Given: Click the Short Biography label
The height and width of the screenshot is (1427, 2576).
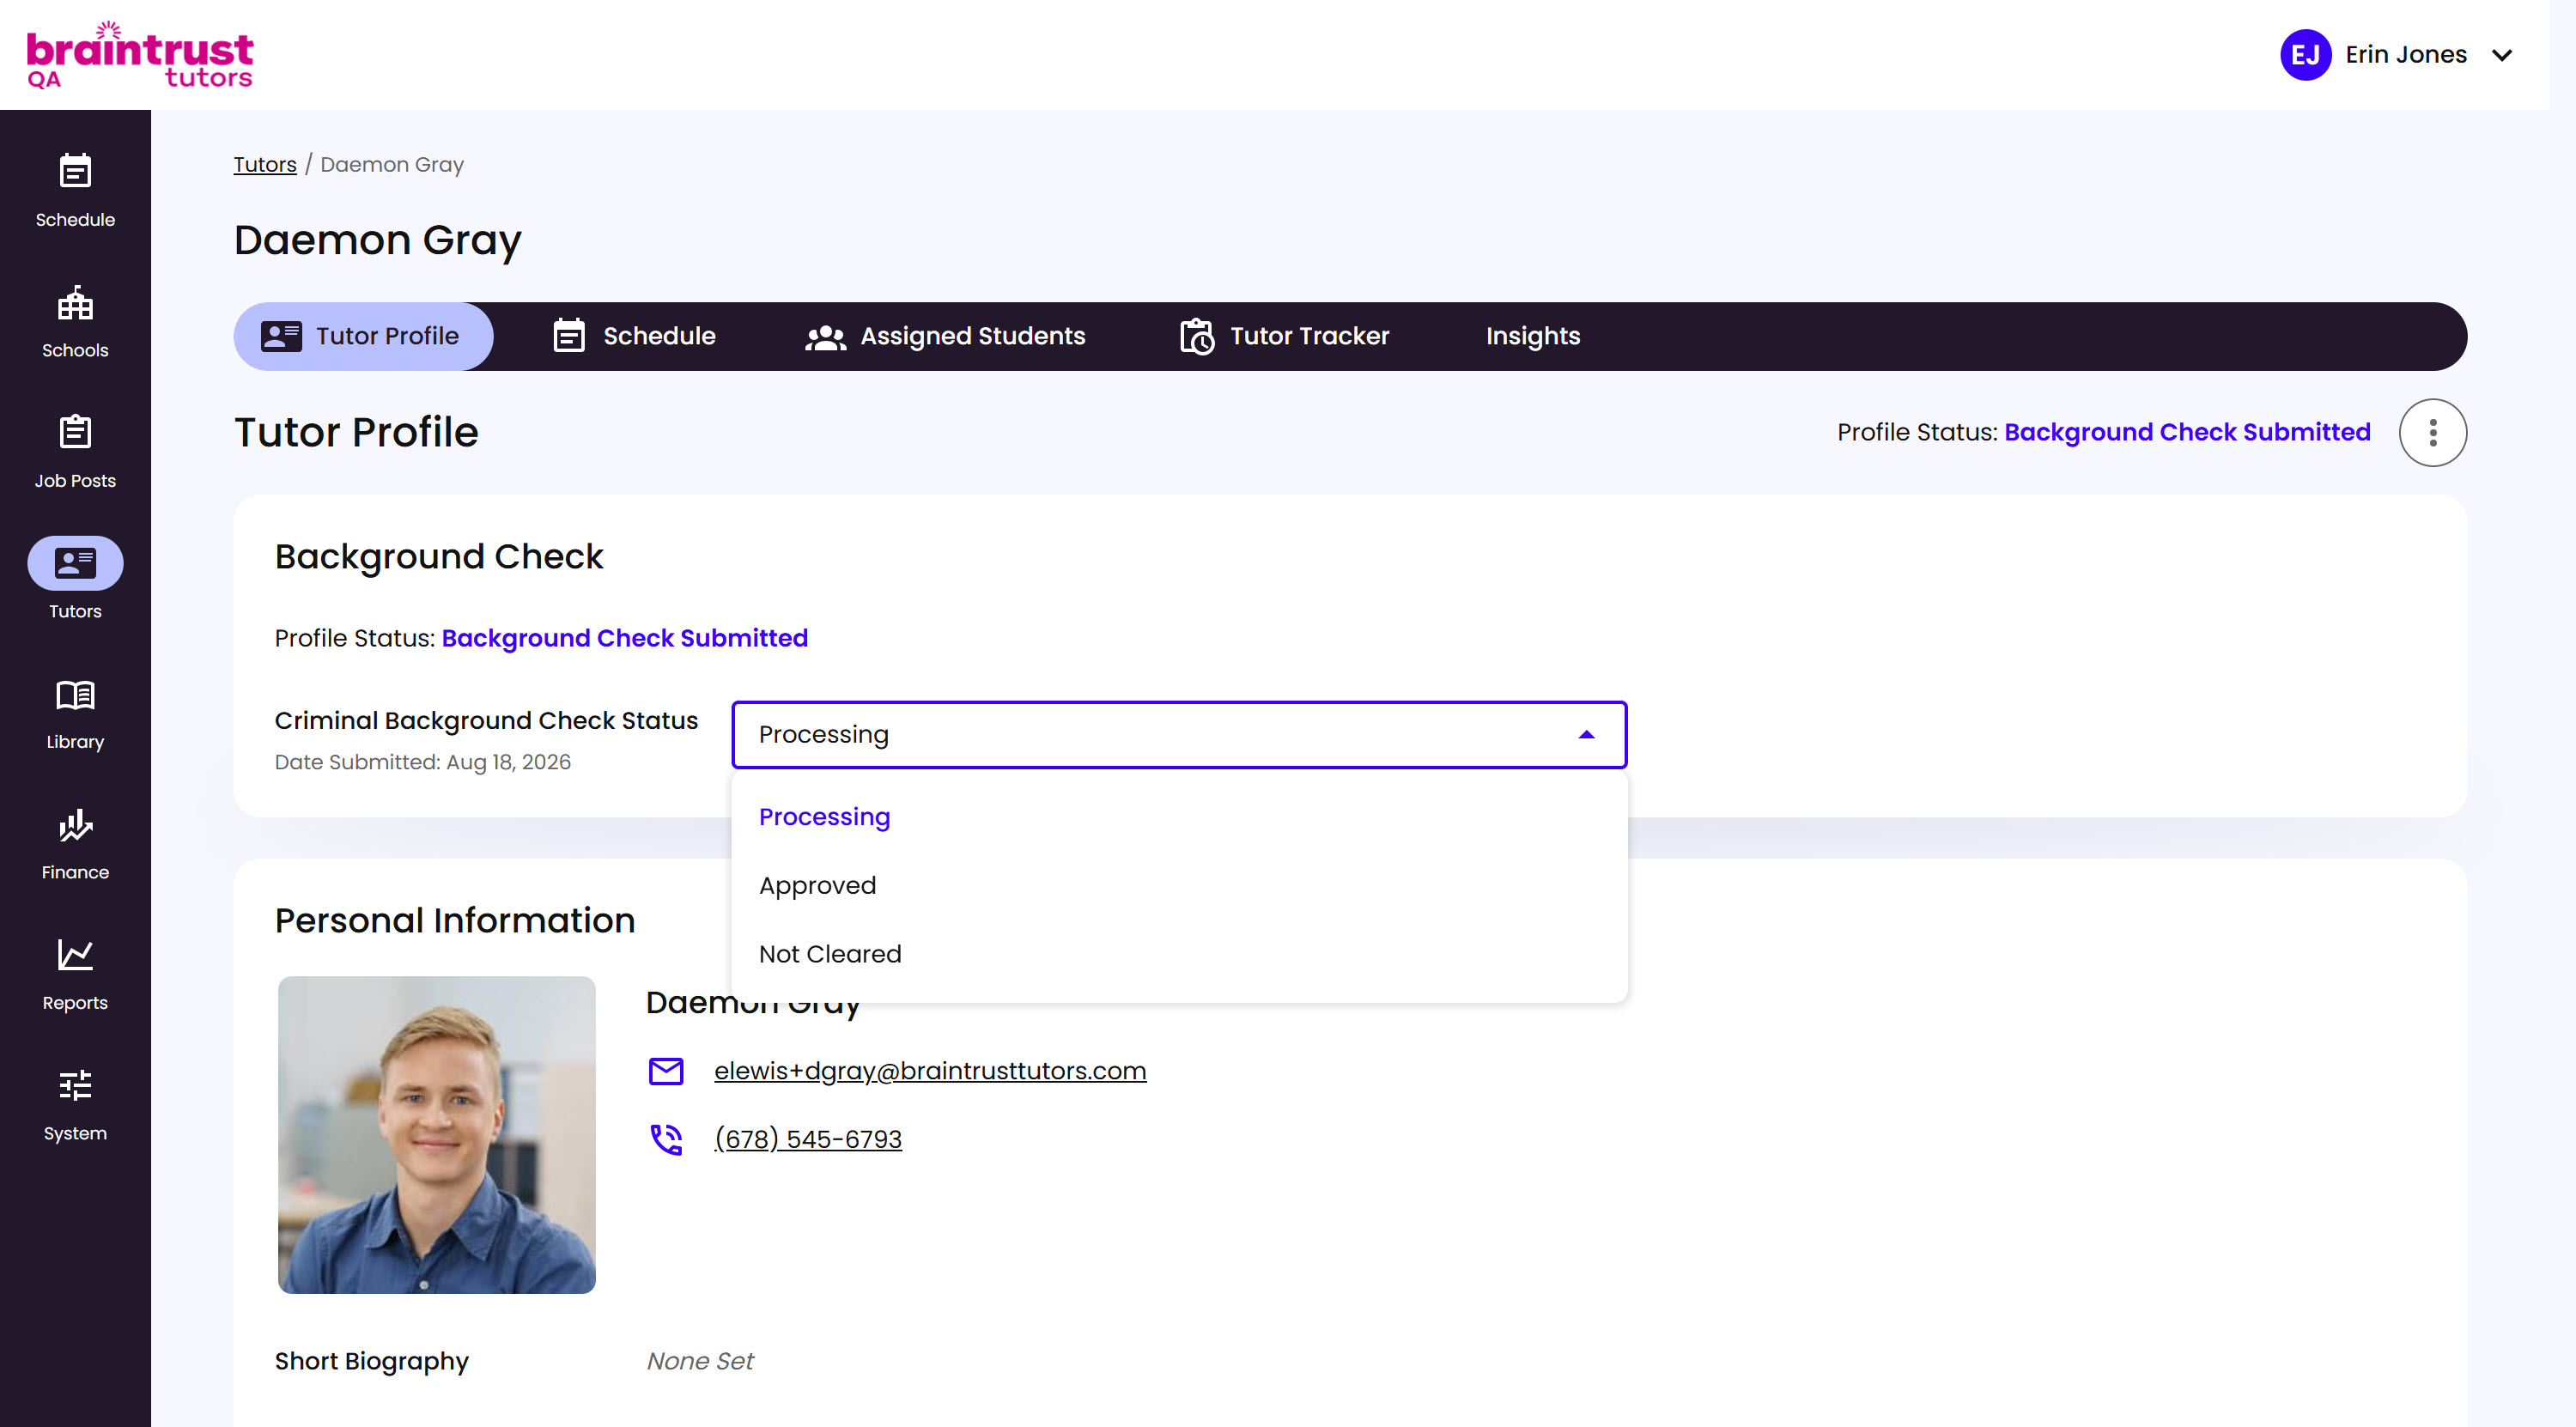Looking at the screenshot, I should coord(372,1362).
